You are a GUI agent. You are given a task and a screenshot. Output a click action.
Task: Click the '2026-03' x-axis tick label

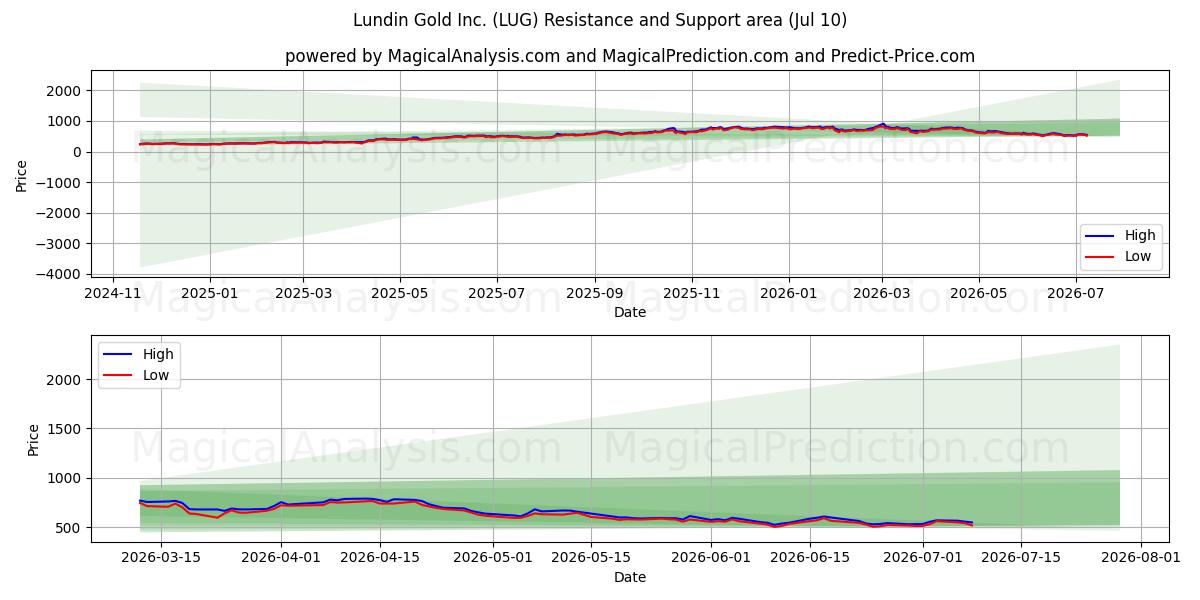coord(882,293)
